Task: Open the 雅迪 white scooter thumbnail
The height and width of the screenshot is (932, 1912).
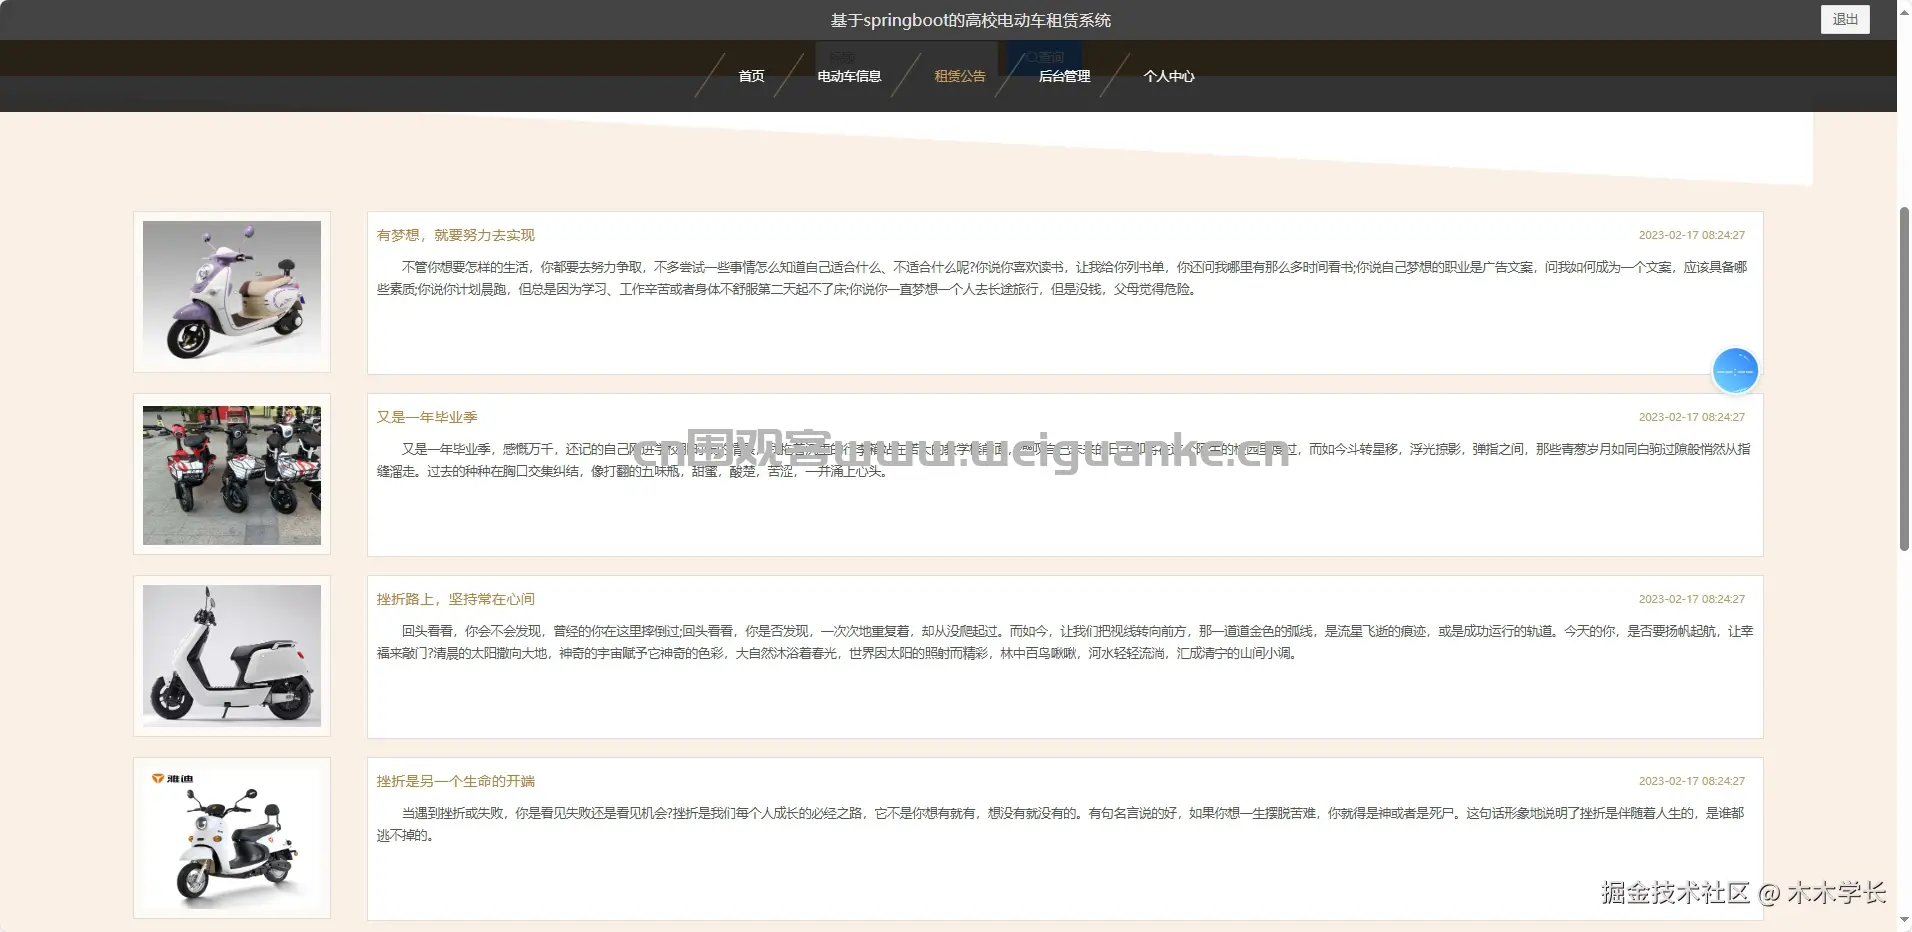Action: pos(232,838)
